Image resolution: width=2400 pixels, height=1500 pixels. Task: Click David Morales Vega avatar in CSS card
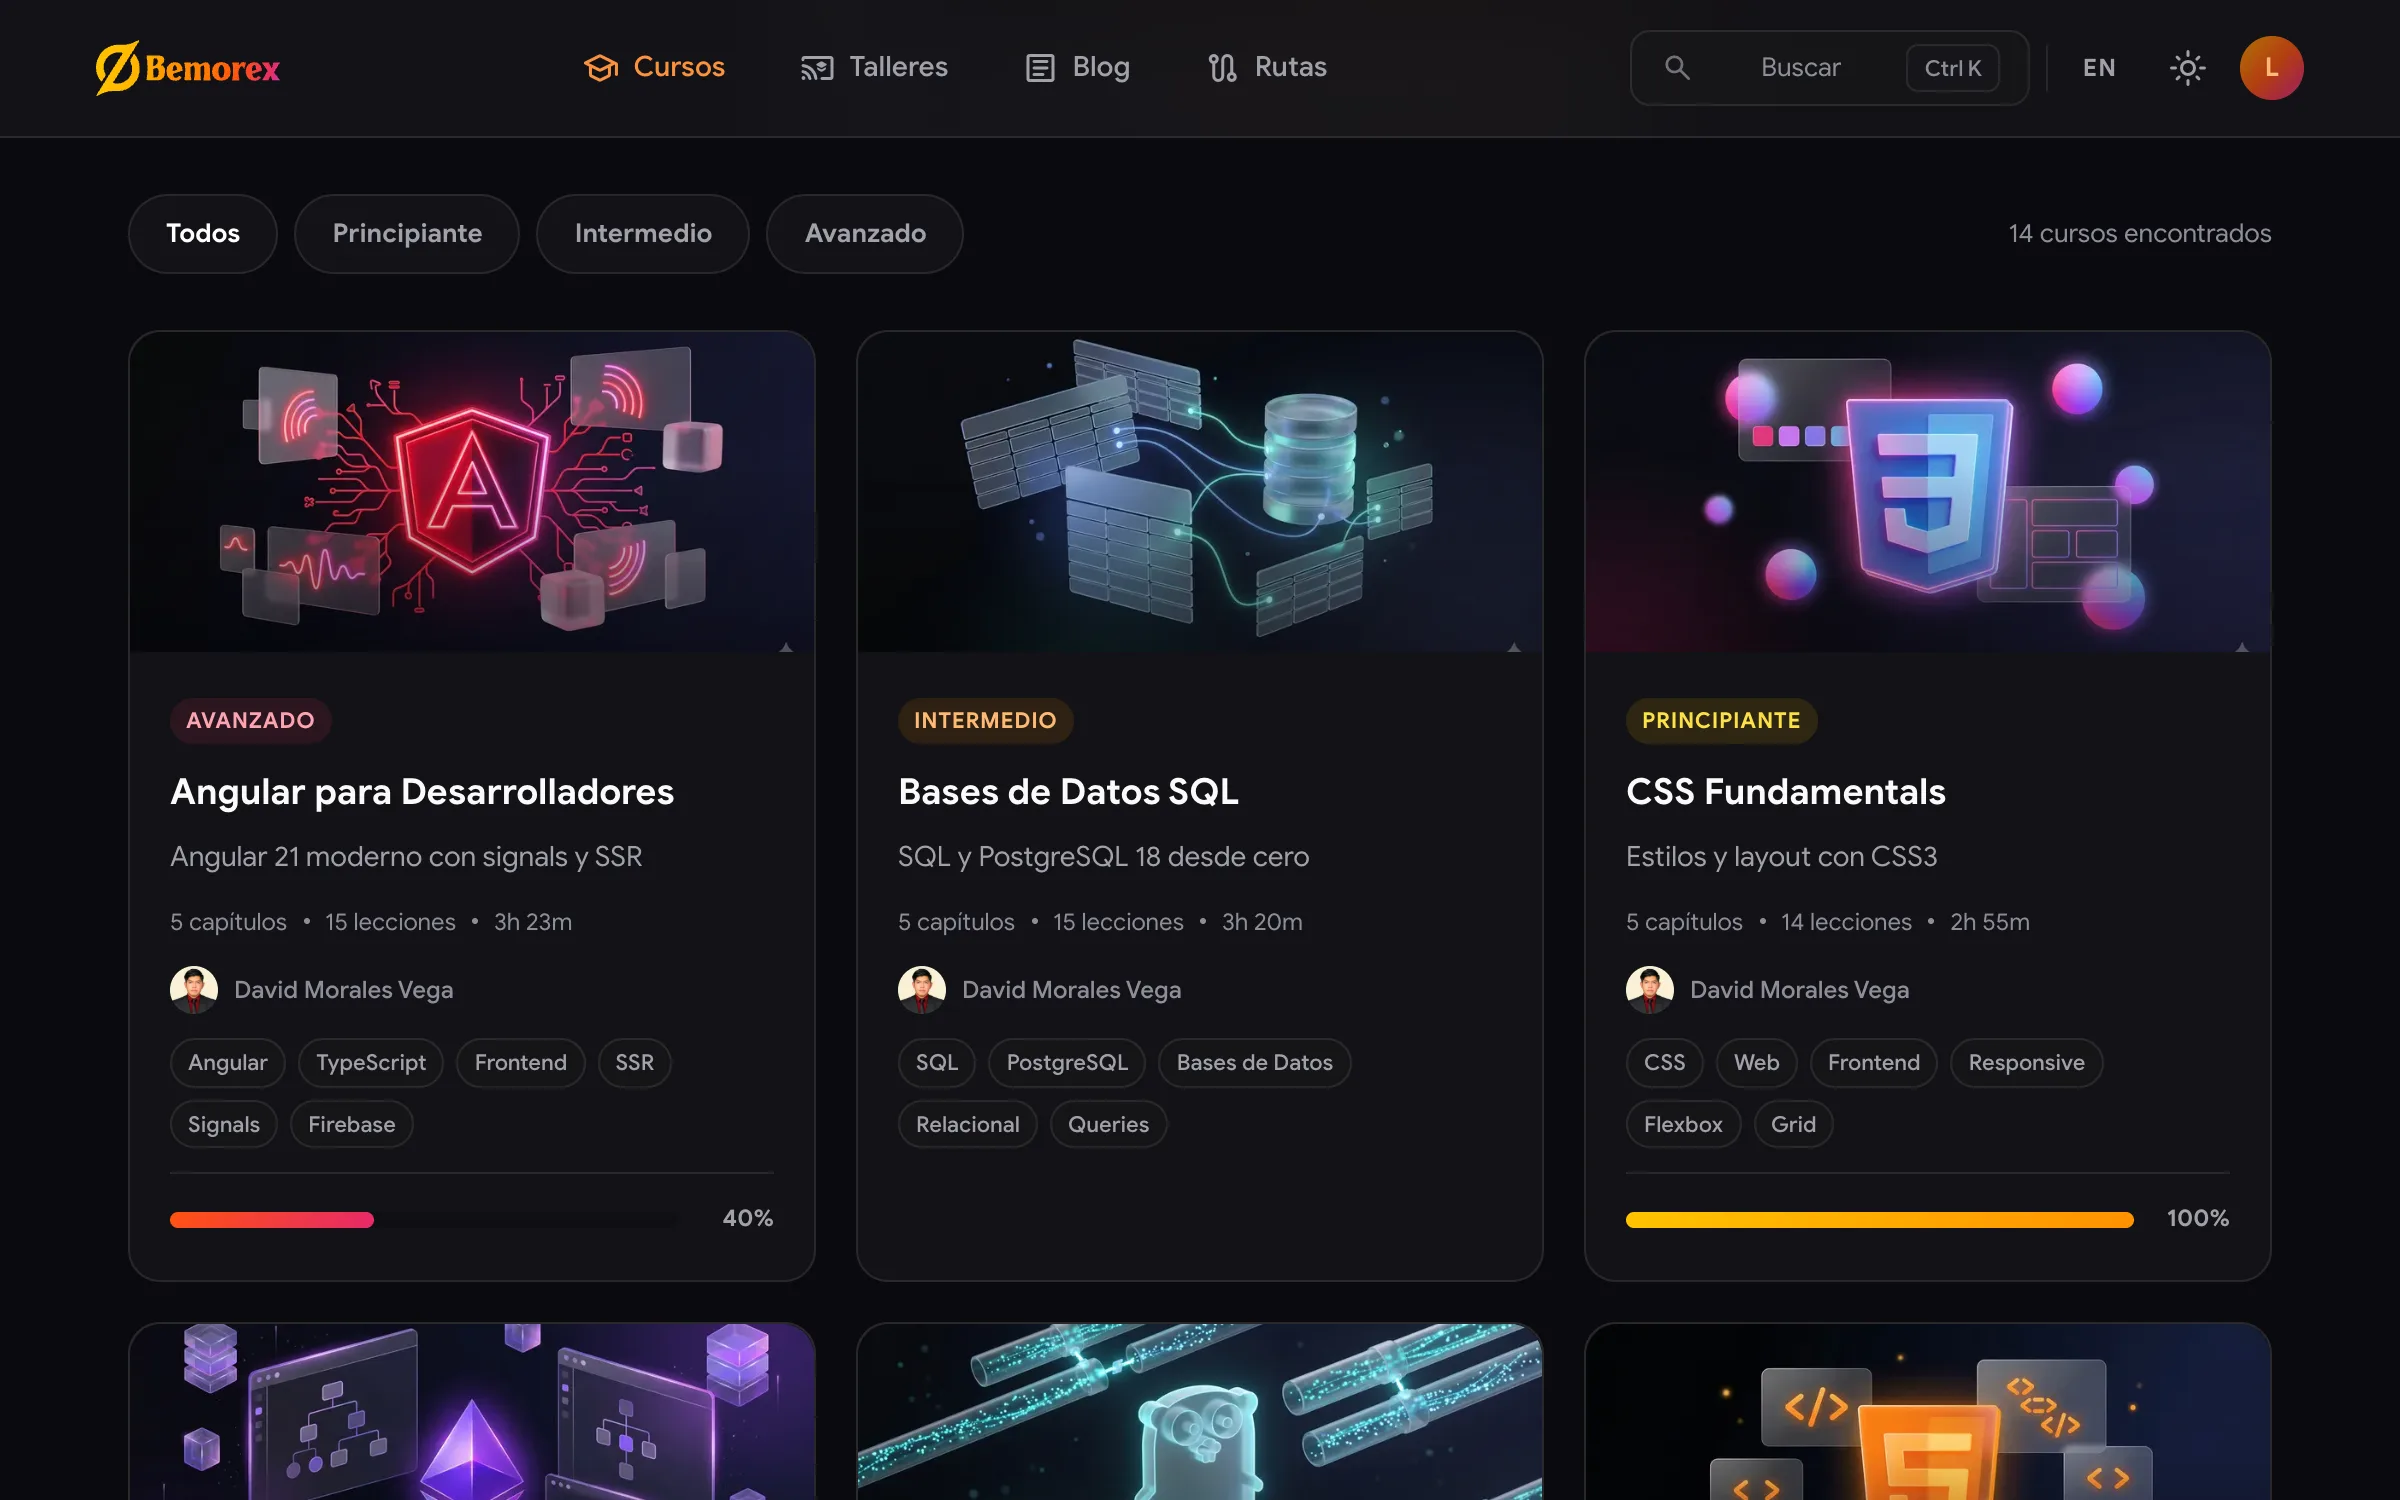(x=1650, y=989)
